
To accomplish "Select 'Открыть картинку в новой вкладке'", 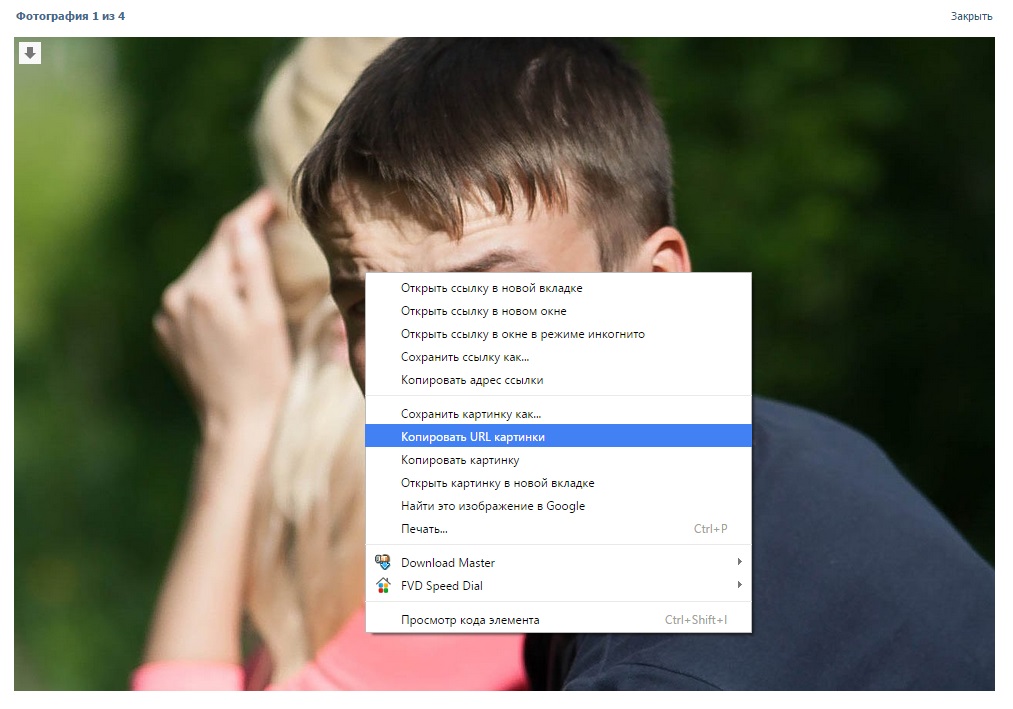I will point(558,483).
